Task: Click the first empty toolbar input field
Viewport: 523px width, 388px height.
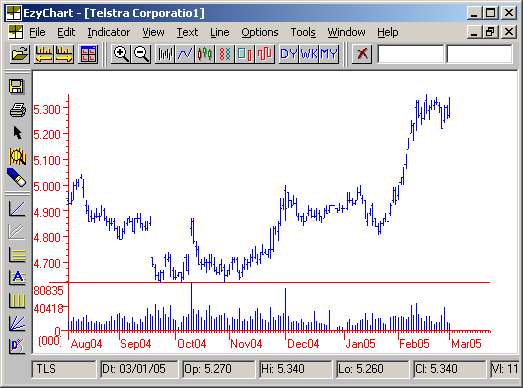Action: [x=411, y=54]
